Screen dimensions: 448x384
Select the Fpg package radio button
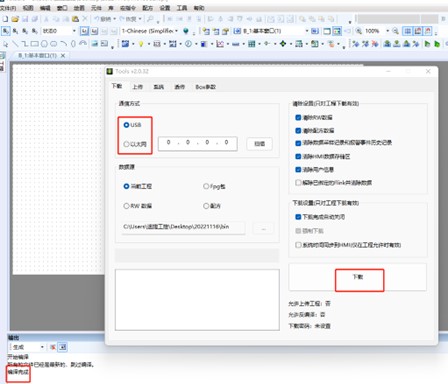click(206, 186)
